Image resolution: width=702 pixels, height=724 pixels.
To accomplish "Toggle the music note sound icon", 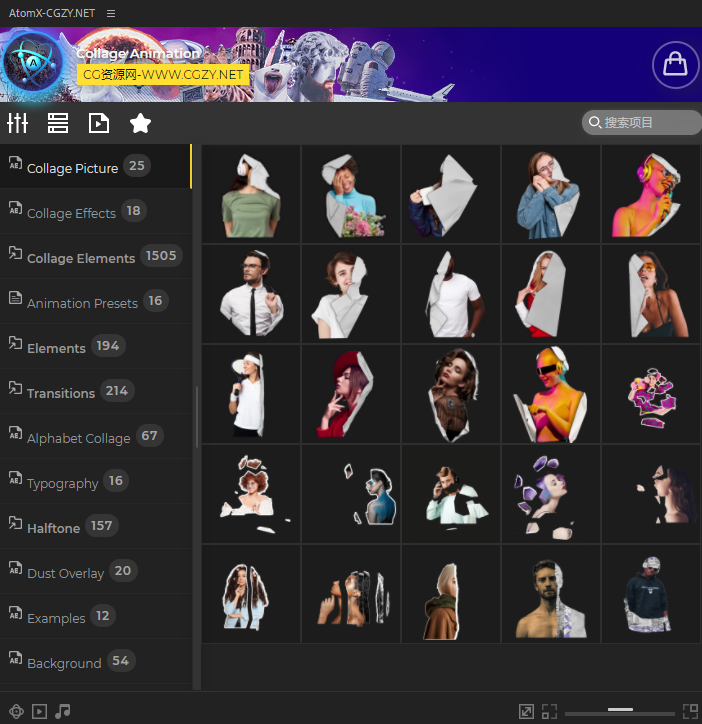I will [62, 711].
